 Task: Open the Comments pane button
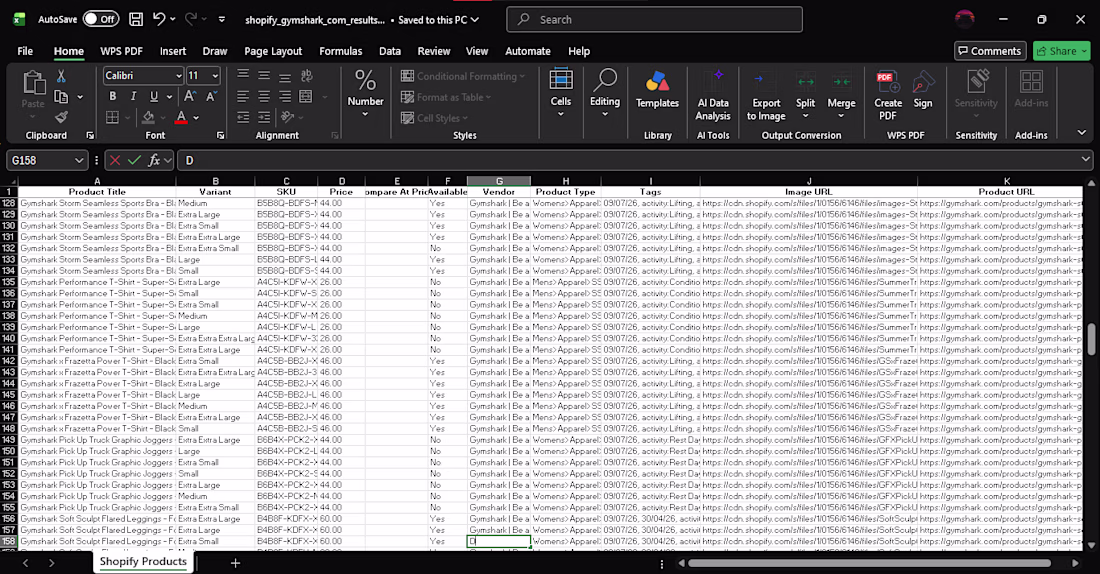(x=990, y=51)
